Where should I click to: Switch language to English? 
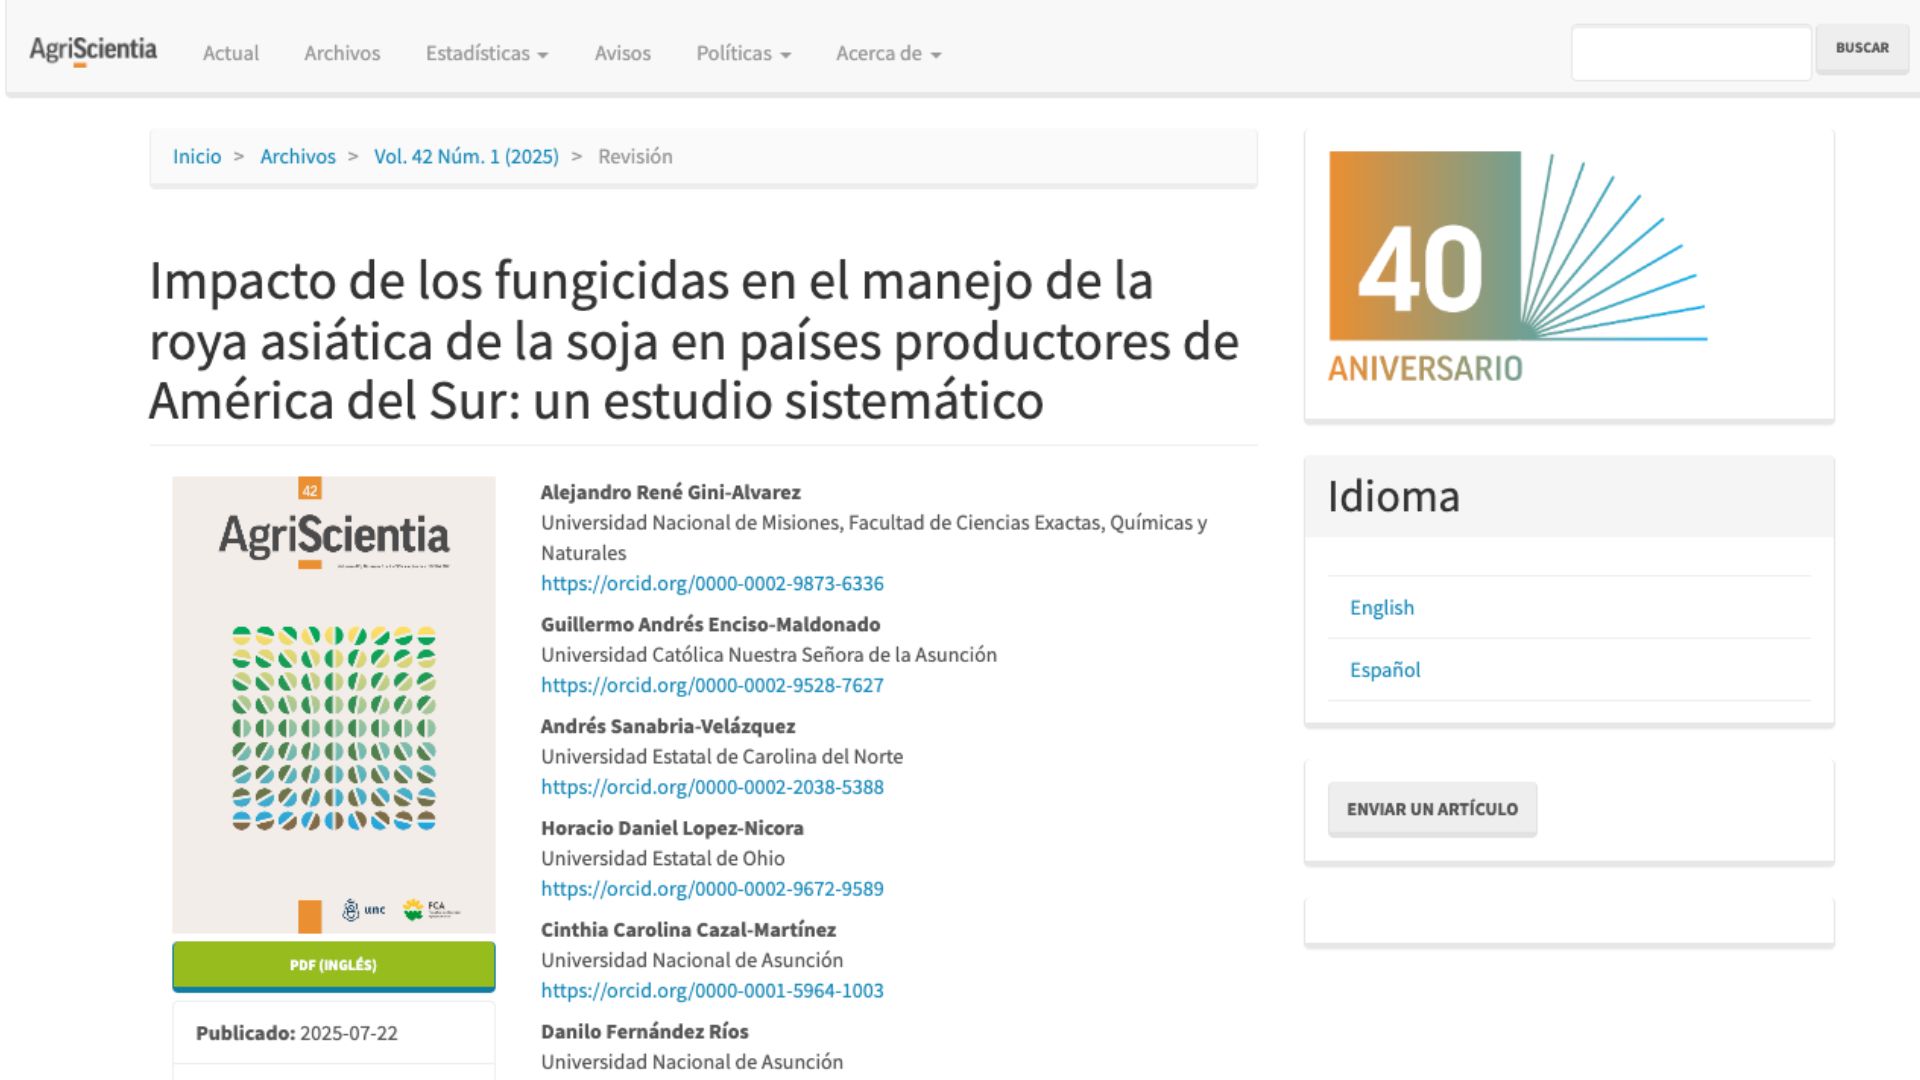point(1382,607)
